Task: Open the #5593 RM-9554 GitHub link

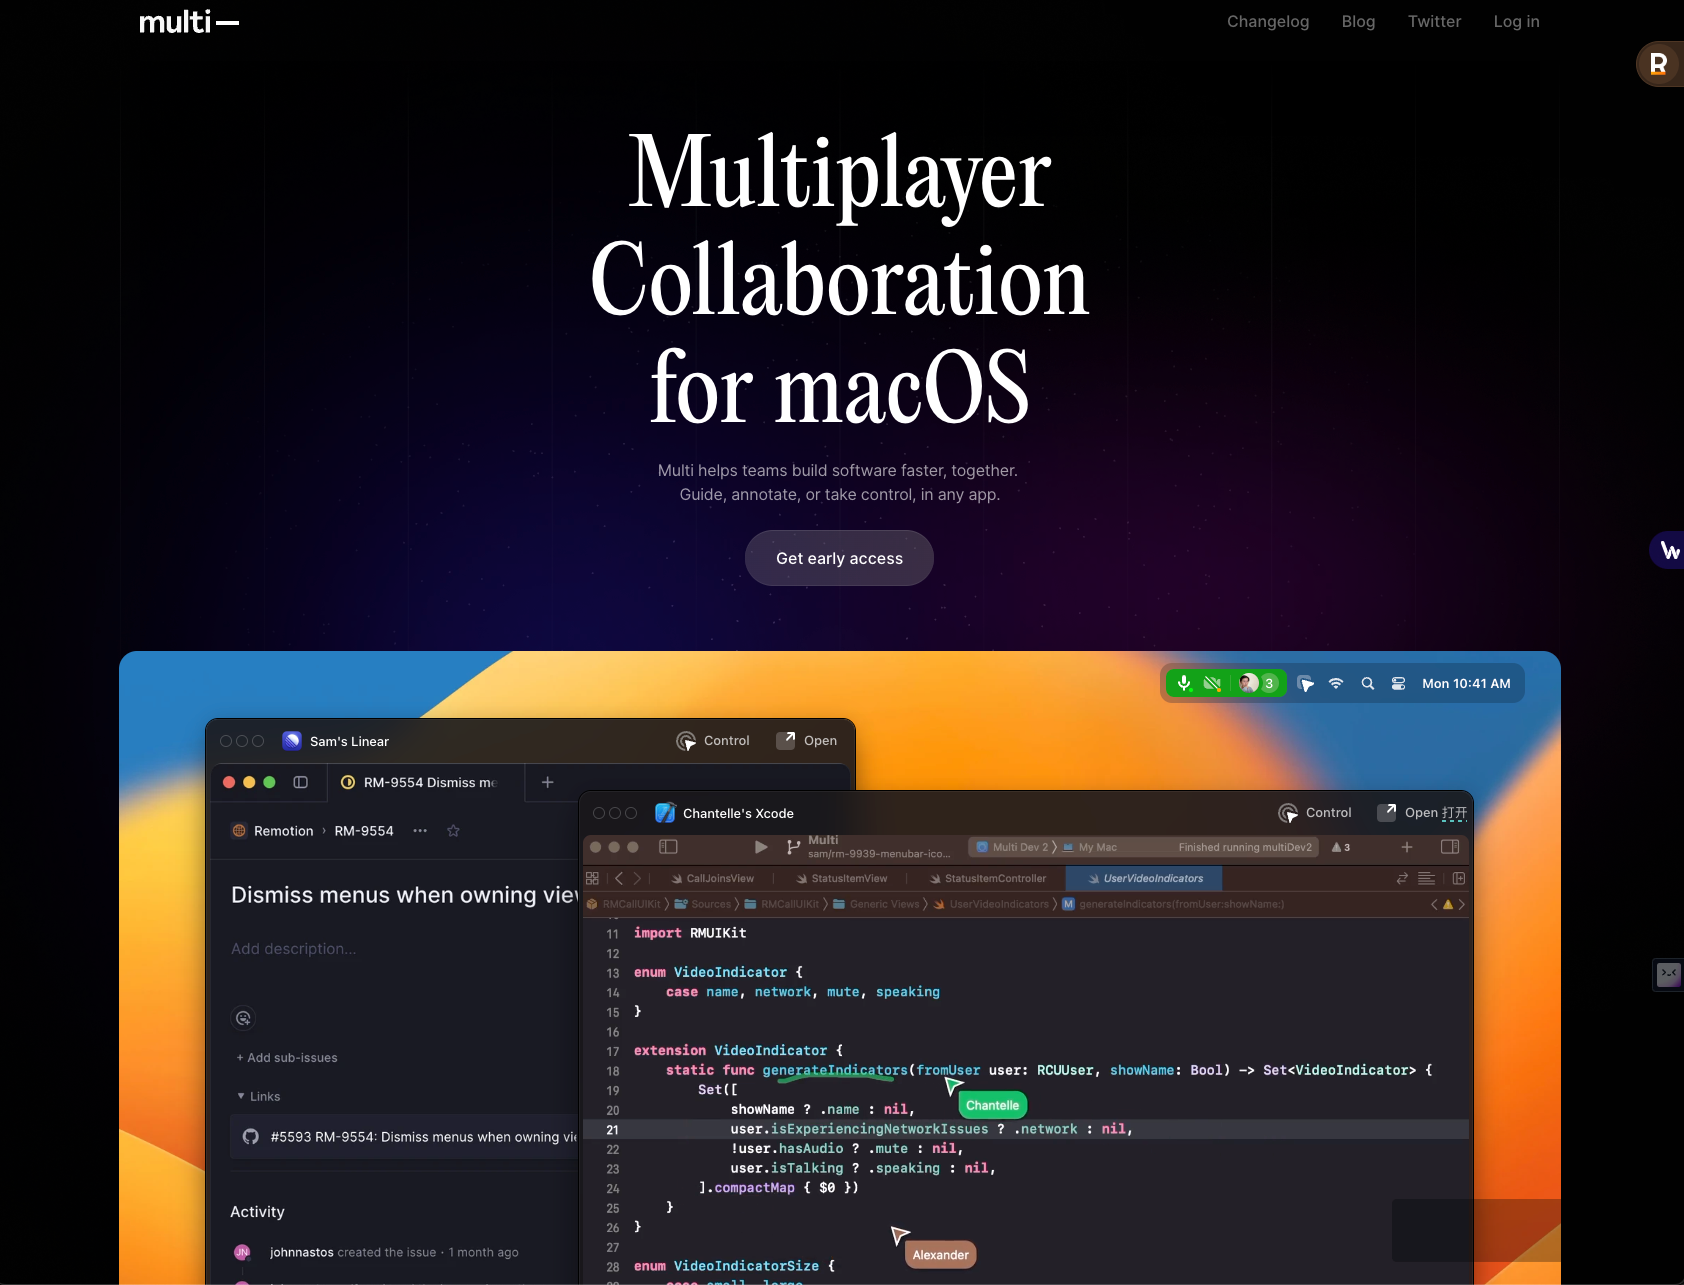Action: click(x=404, y=1137)
